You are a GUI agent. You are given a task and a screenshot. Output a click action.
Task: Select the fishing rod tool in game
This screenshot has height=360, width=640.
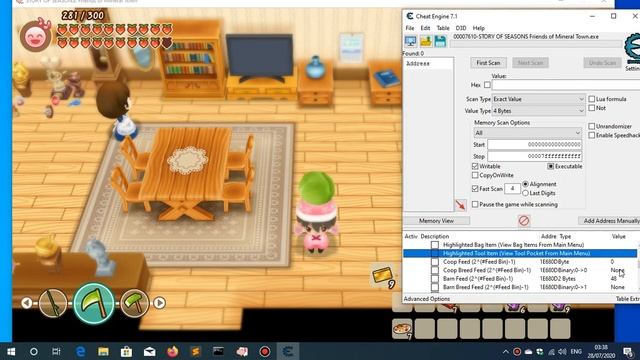[x=53, y=303]
